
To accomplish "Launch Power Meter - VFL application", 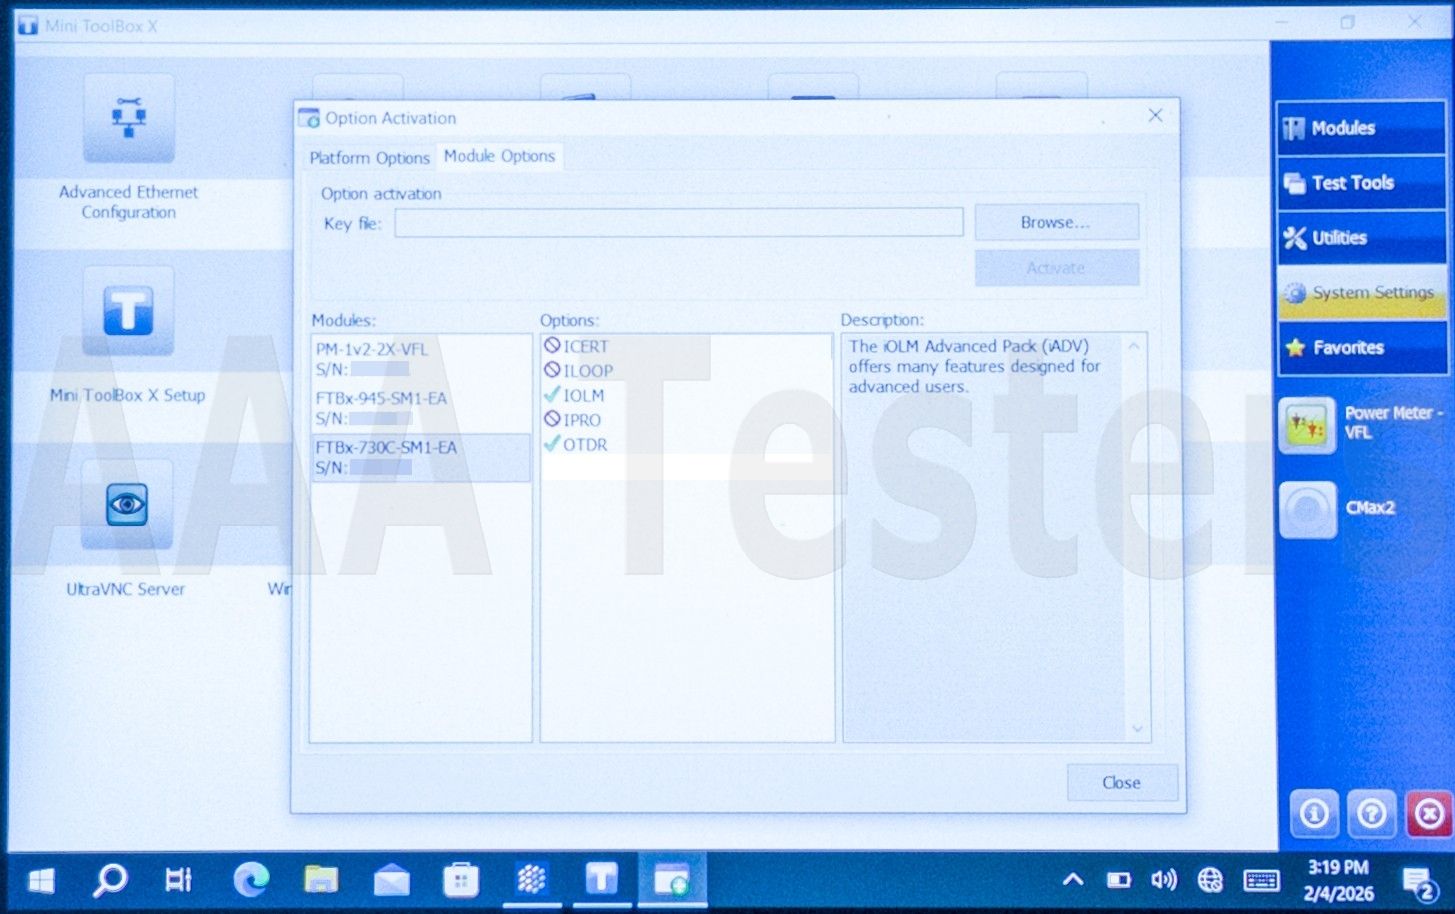I will (x=1307, y=425).
